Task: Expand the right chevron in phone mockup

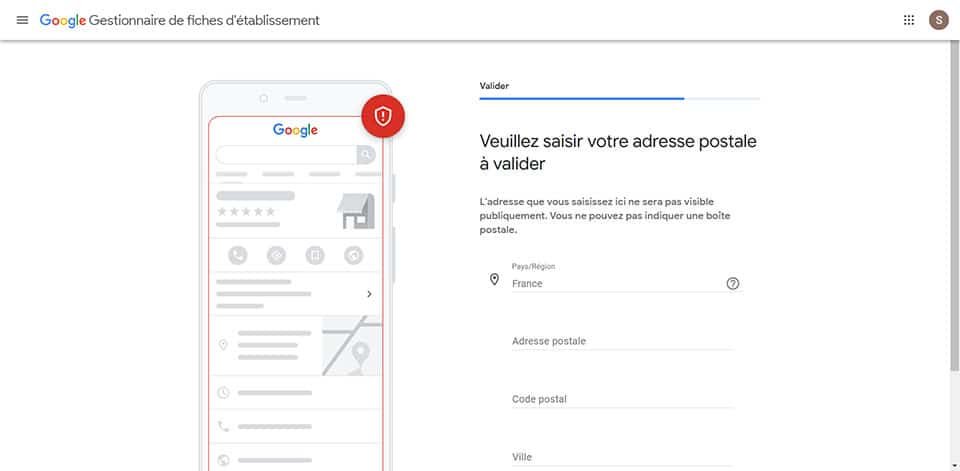Action: point(369,294)
